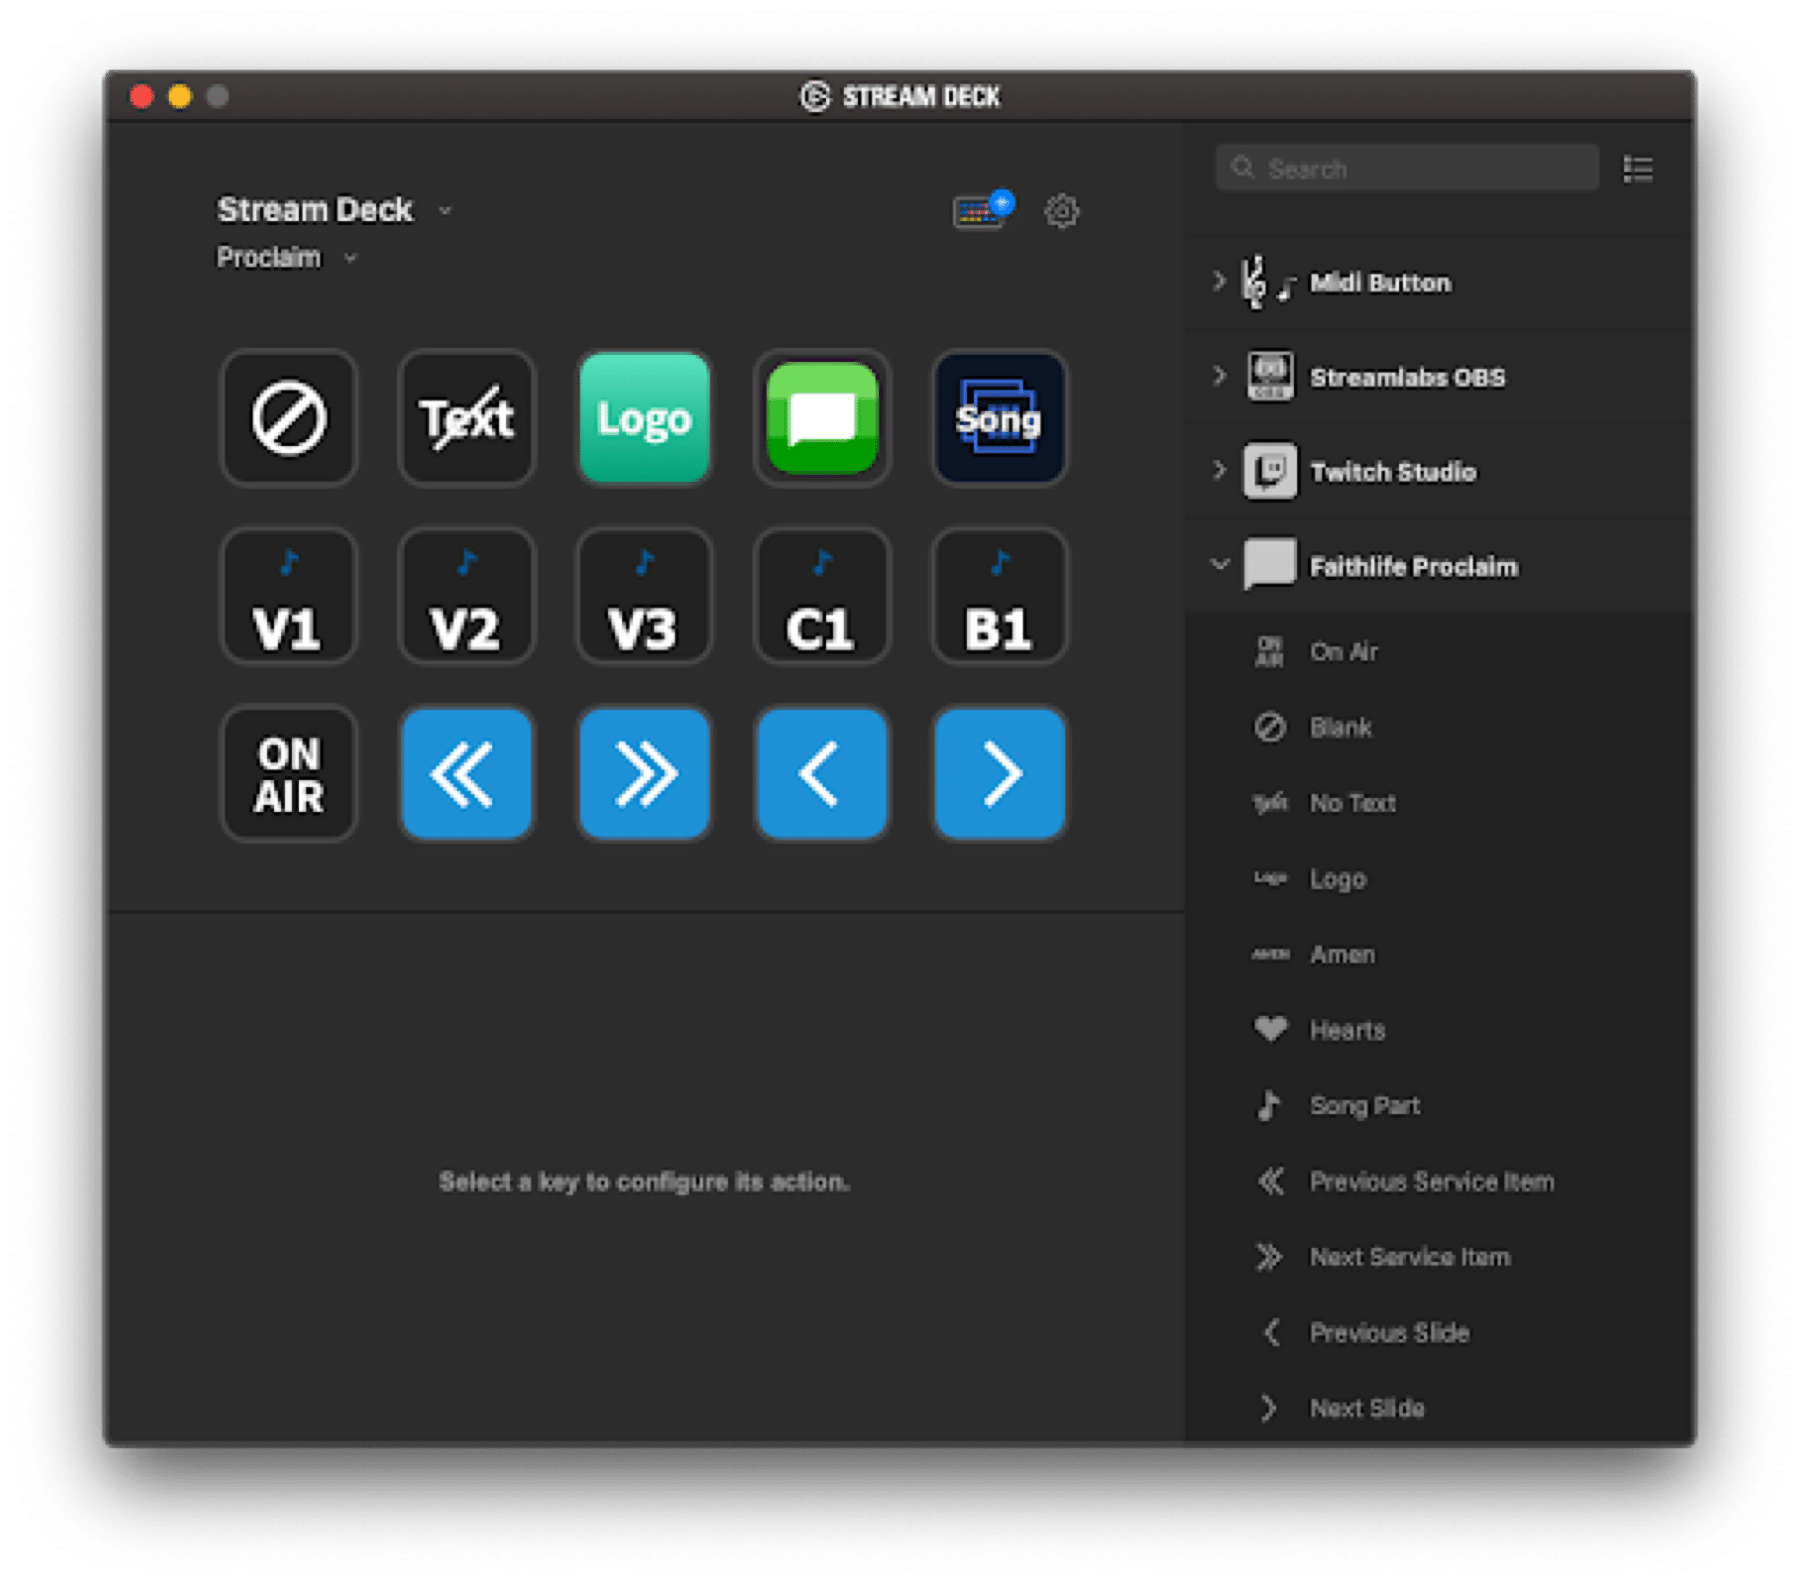
Task: Click the Faithlife Proclaim plugin icon
Action: pyautogui.click(x=1270, y=565)
